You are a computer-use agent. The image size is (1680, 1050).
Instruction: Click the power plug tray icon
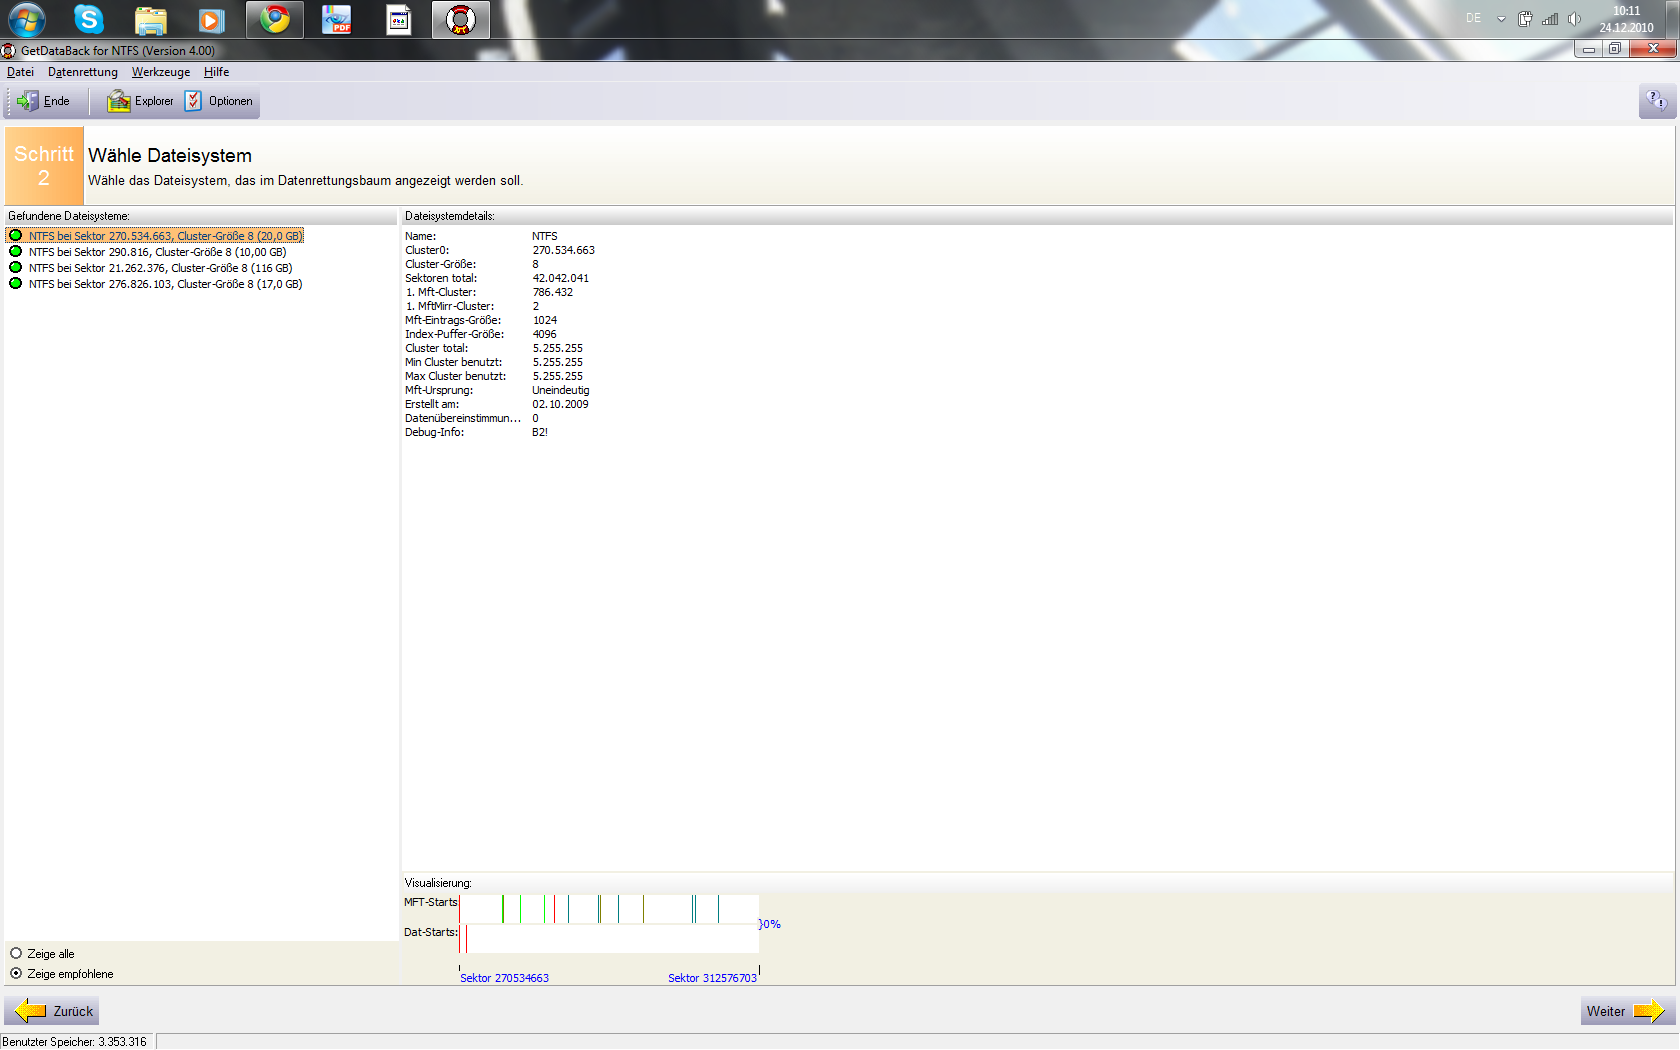[1525, 19]
